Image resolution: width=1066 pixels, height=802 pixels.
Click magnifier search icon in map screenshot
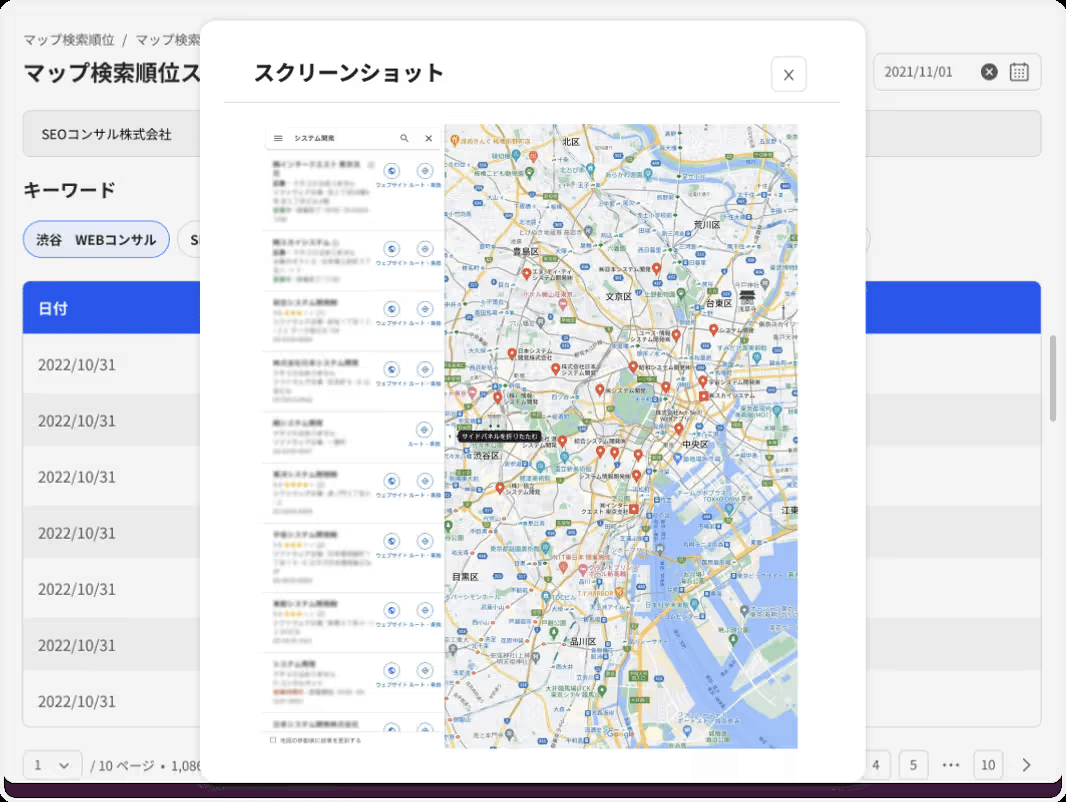pos(405,138)
